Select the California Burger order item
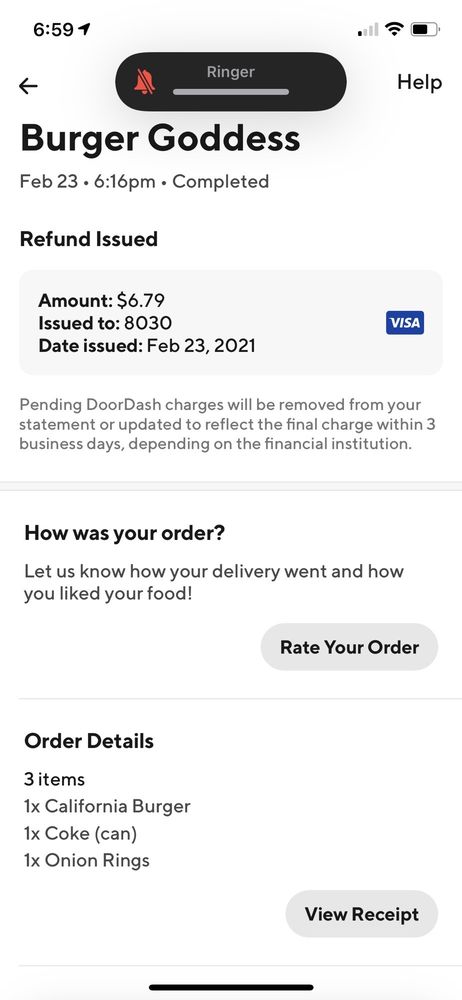 click(107, 806)
